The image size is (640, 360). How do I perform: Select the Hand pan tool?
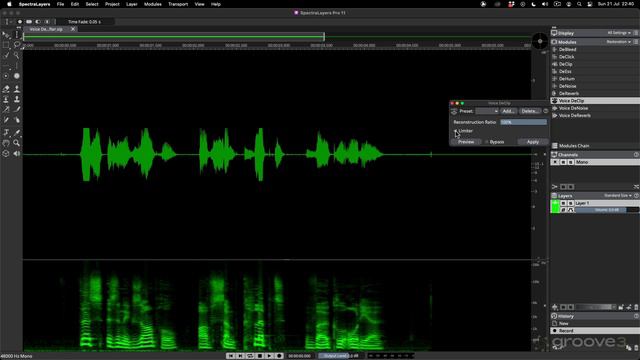point(6,143)
